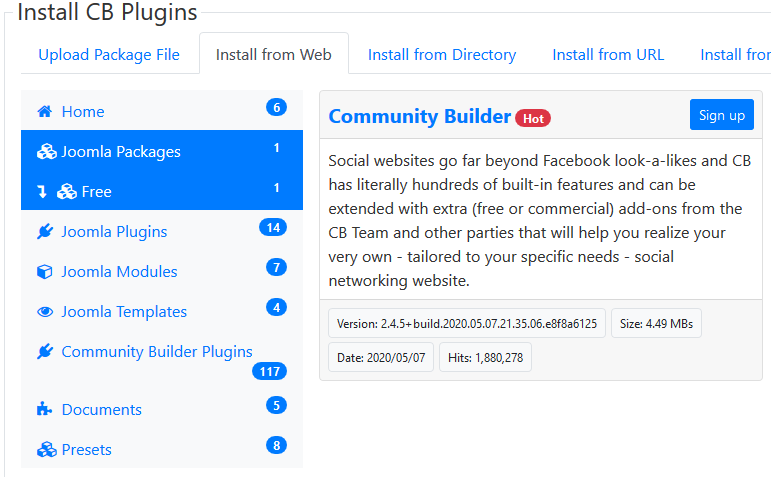Click the Community Builder Plugins plug icon

pyautogui.click(x=45, y=352)
